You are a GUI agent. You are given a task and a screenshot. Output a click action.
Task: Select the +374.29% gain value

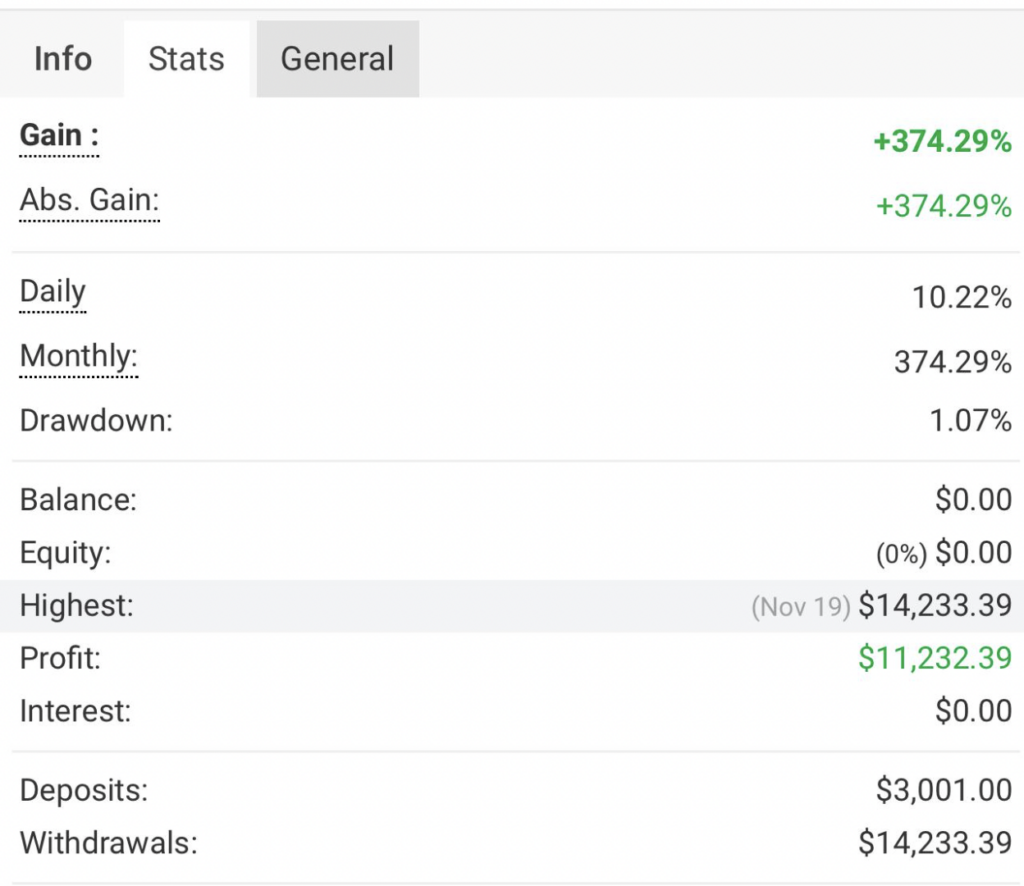tap(942, 141)
